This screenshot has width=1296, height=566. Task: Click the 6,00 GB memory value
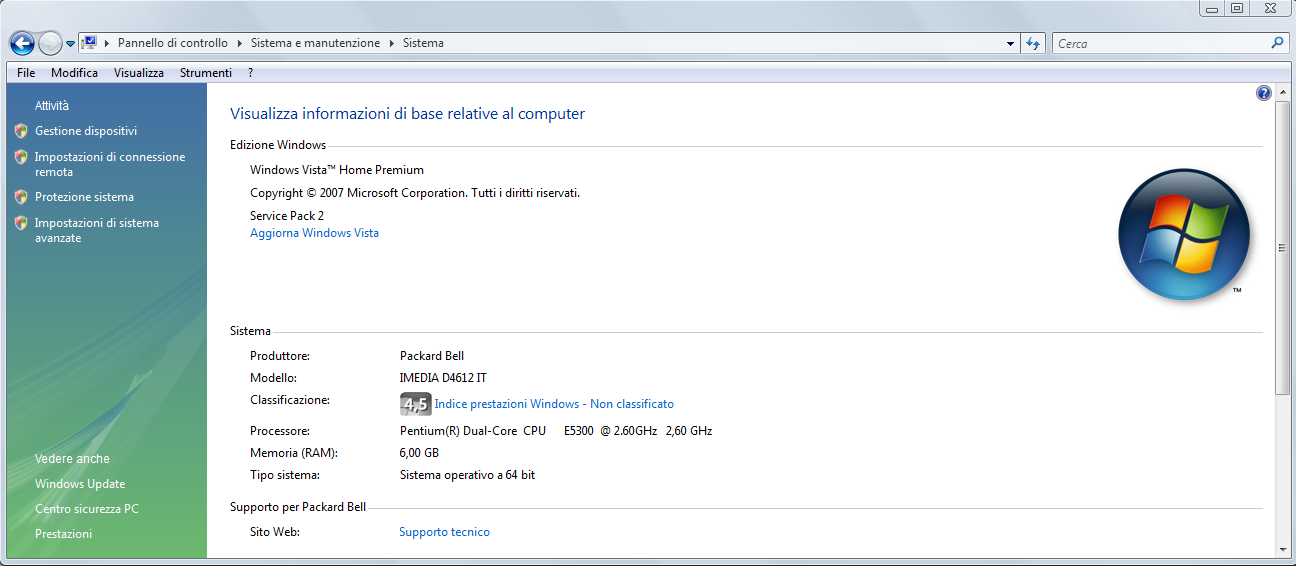coord(419,453)
